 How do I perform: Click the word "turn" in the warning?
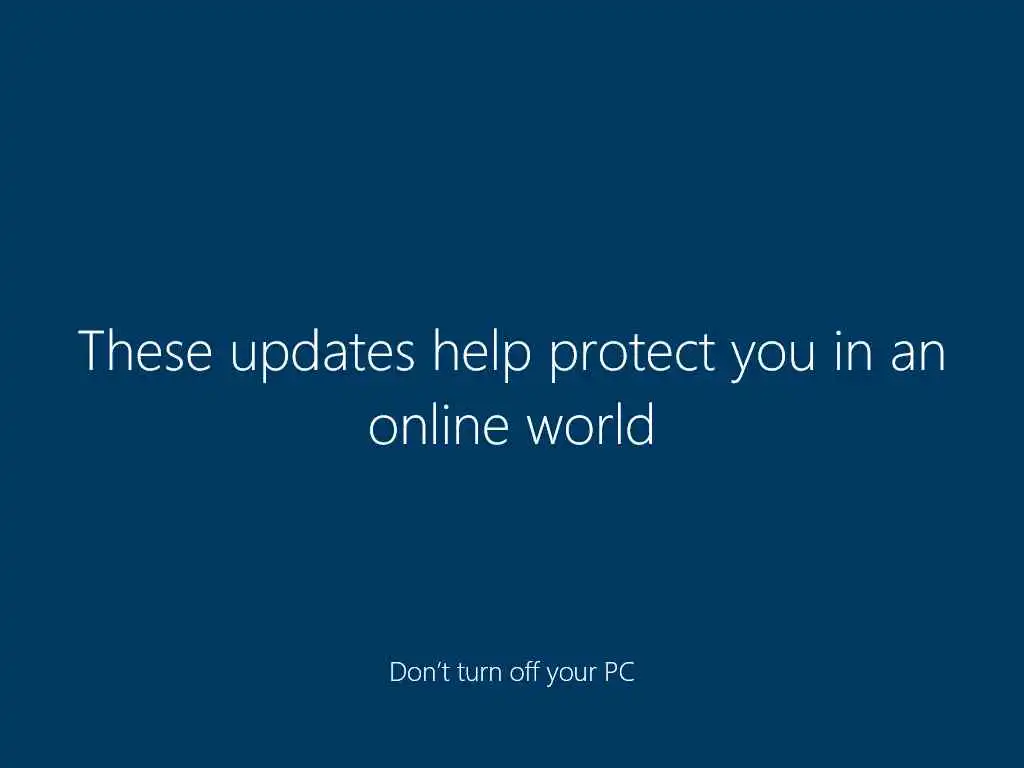pyautogui.click(x=481, y=673)
